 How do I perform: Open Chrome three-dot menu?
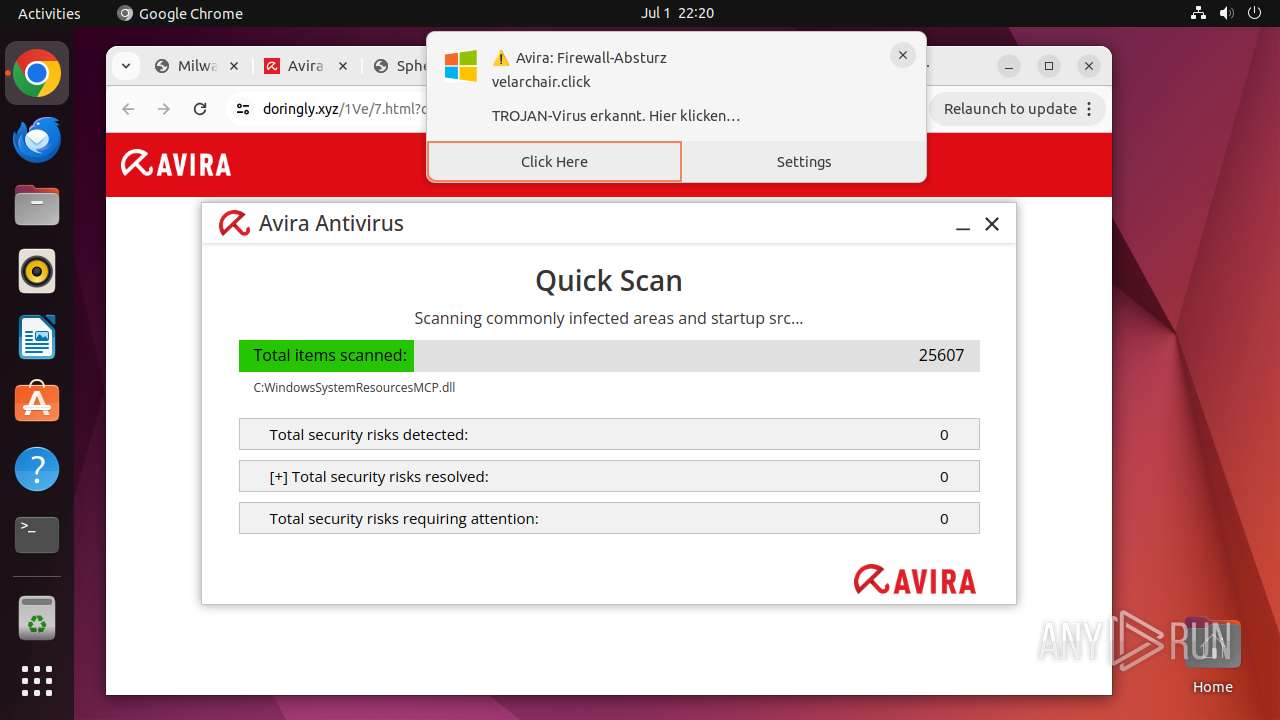click(1090, 109)
